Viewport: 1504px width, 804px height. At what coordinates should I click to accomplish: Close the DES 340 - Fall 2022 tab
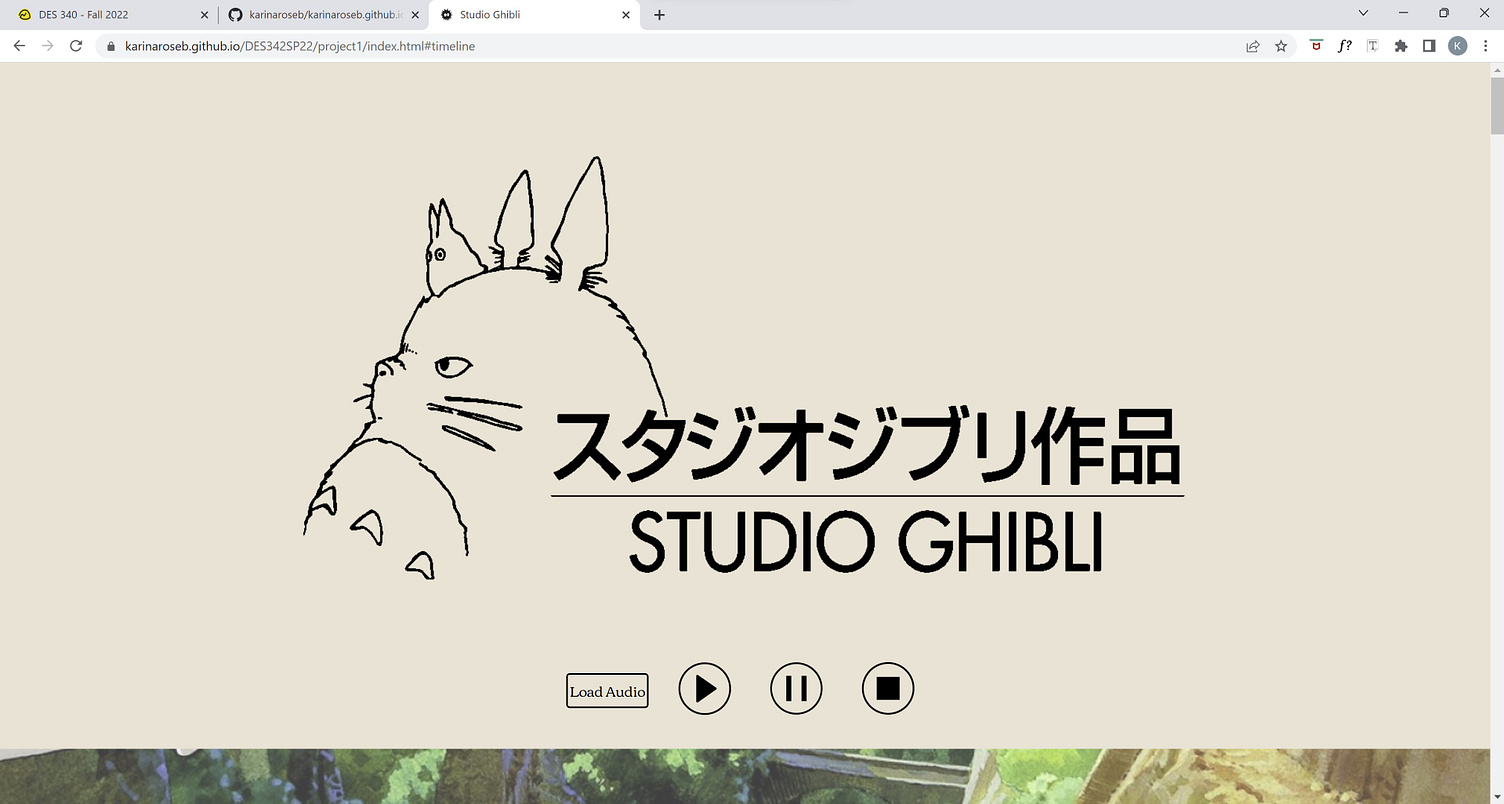coord(204,15)
